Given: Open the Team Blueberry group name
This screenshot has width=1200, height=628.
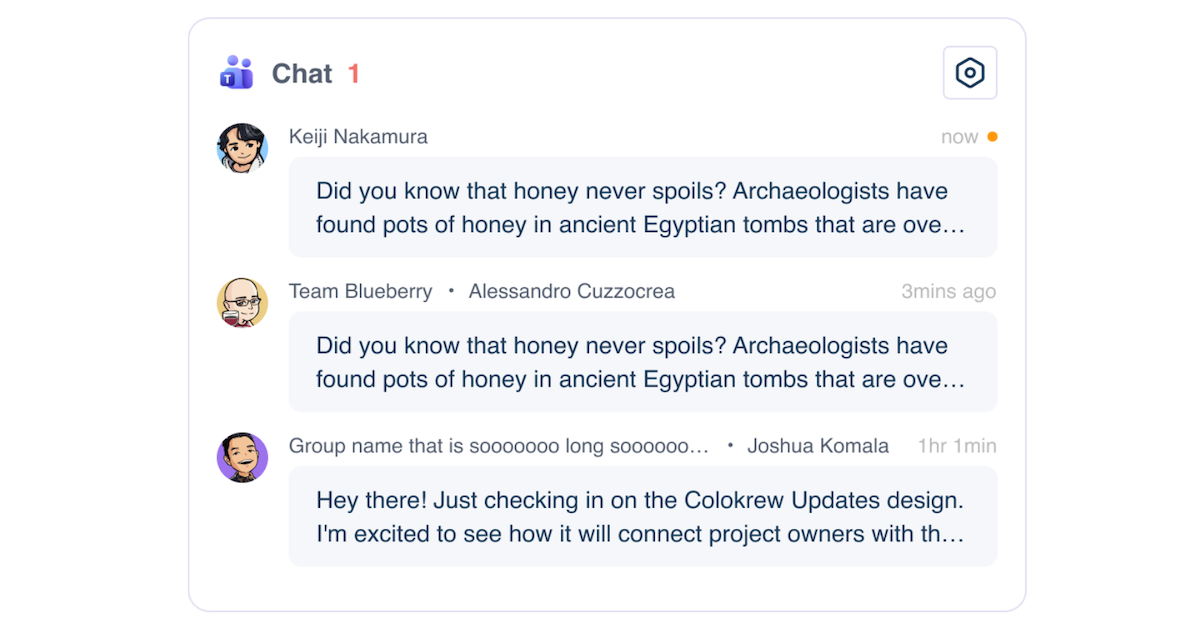Looking at the screenshot, I should tap(360, 292).
